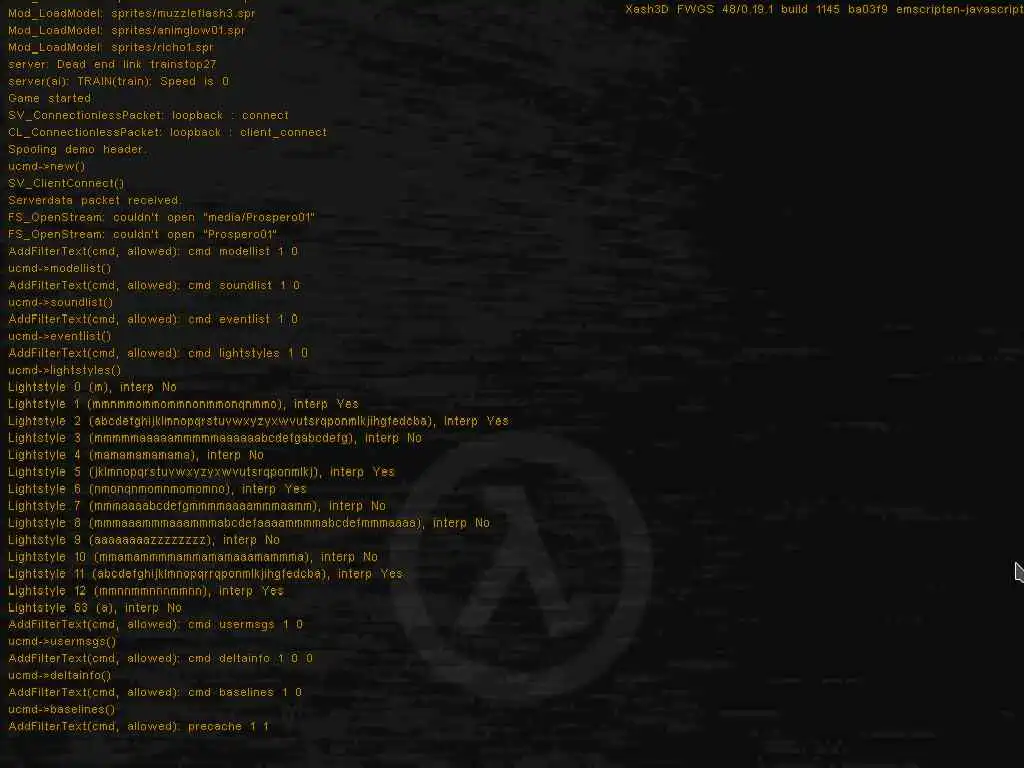Click the 'ucmd->modellist()' line
Viewport: 1024px width, 768px height.
[59, 268]
